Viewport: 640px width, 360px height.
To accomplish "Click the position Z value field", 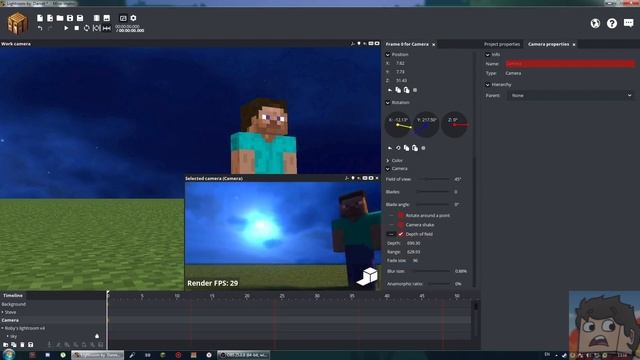I will [x=401, y=81].
